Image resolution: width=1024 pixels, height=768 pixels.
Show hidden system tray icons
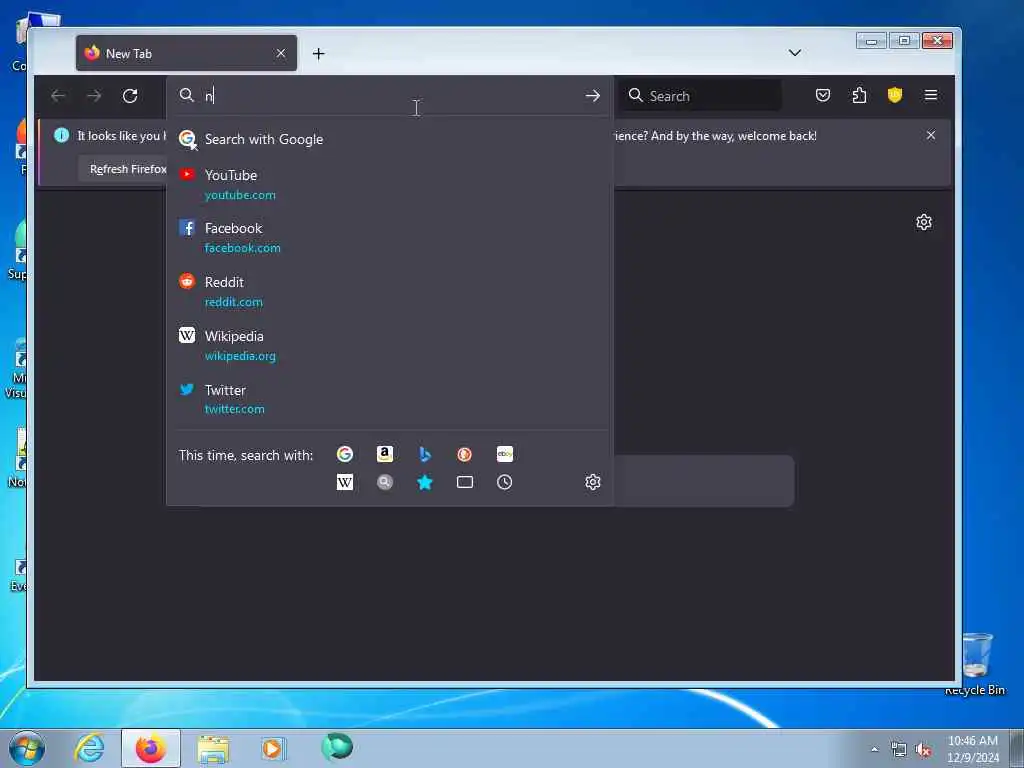pos(874,750)
